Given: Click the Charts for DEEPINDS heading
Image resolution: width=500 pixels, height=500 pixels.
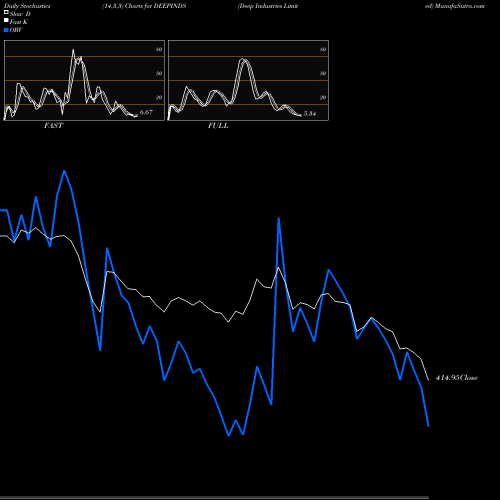Looking at the screenshot, I should click(156, 6).
